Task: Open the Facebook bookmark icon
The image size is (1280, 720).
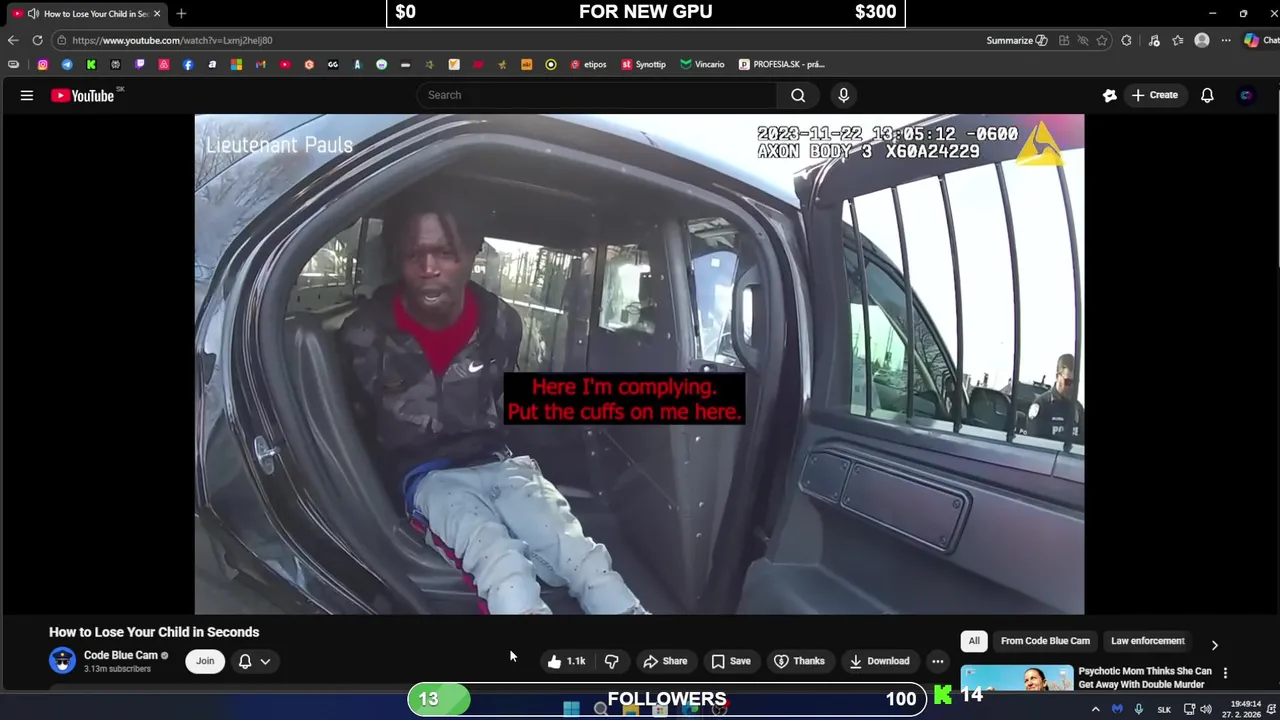Action: (x=188, y=64)
